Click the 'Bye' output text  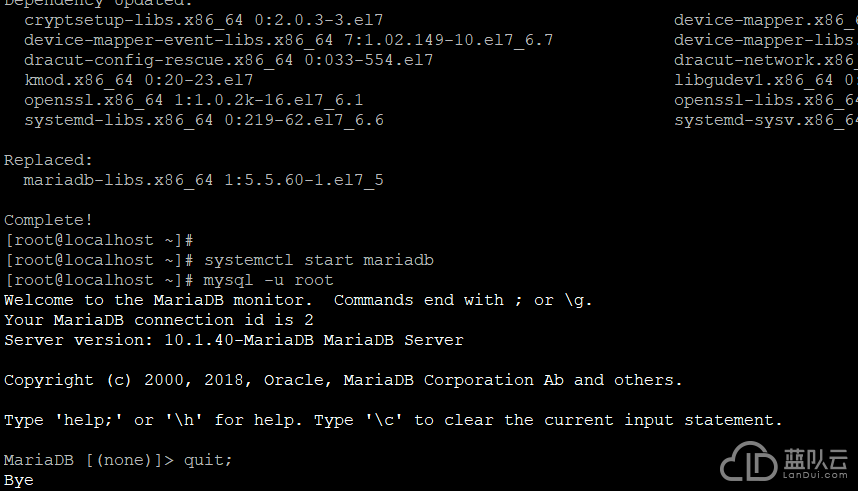[x=19, y=481]
